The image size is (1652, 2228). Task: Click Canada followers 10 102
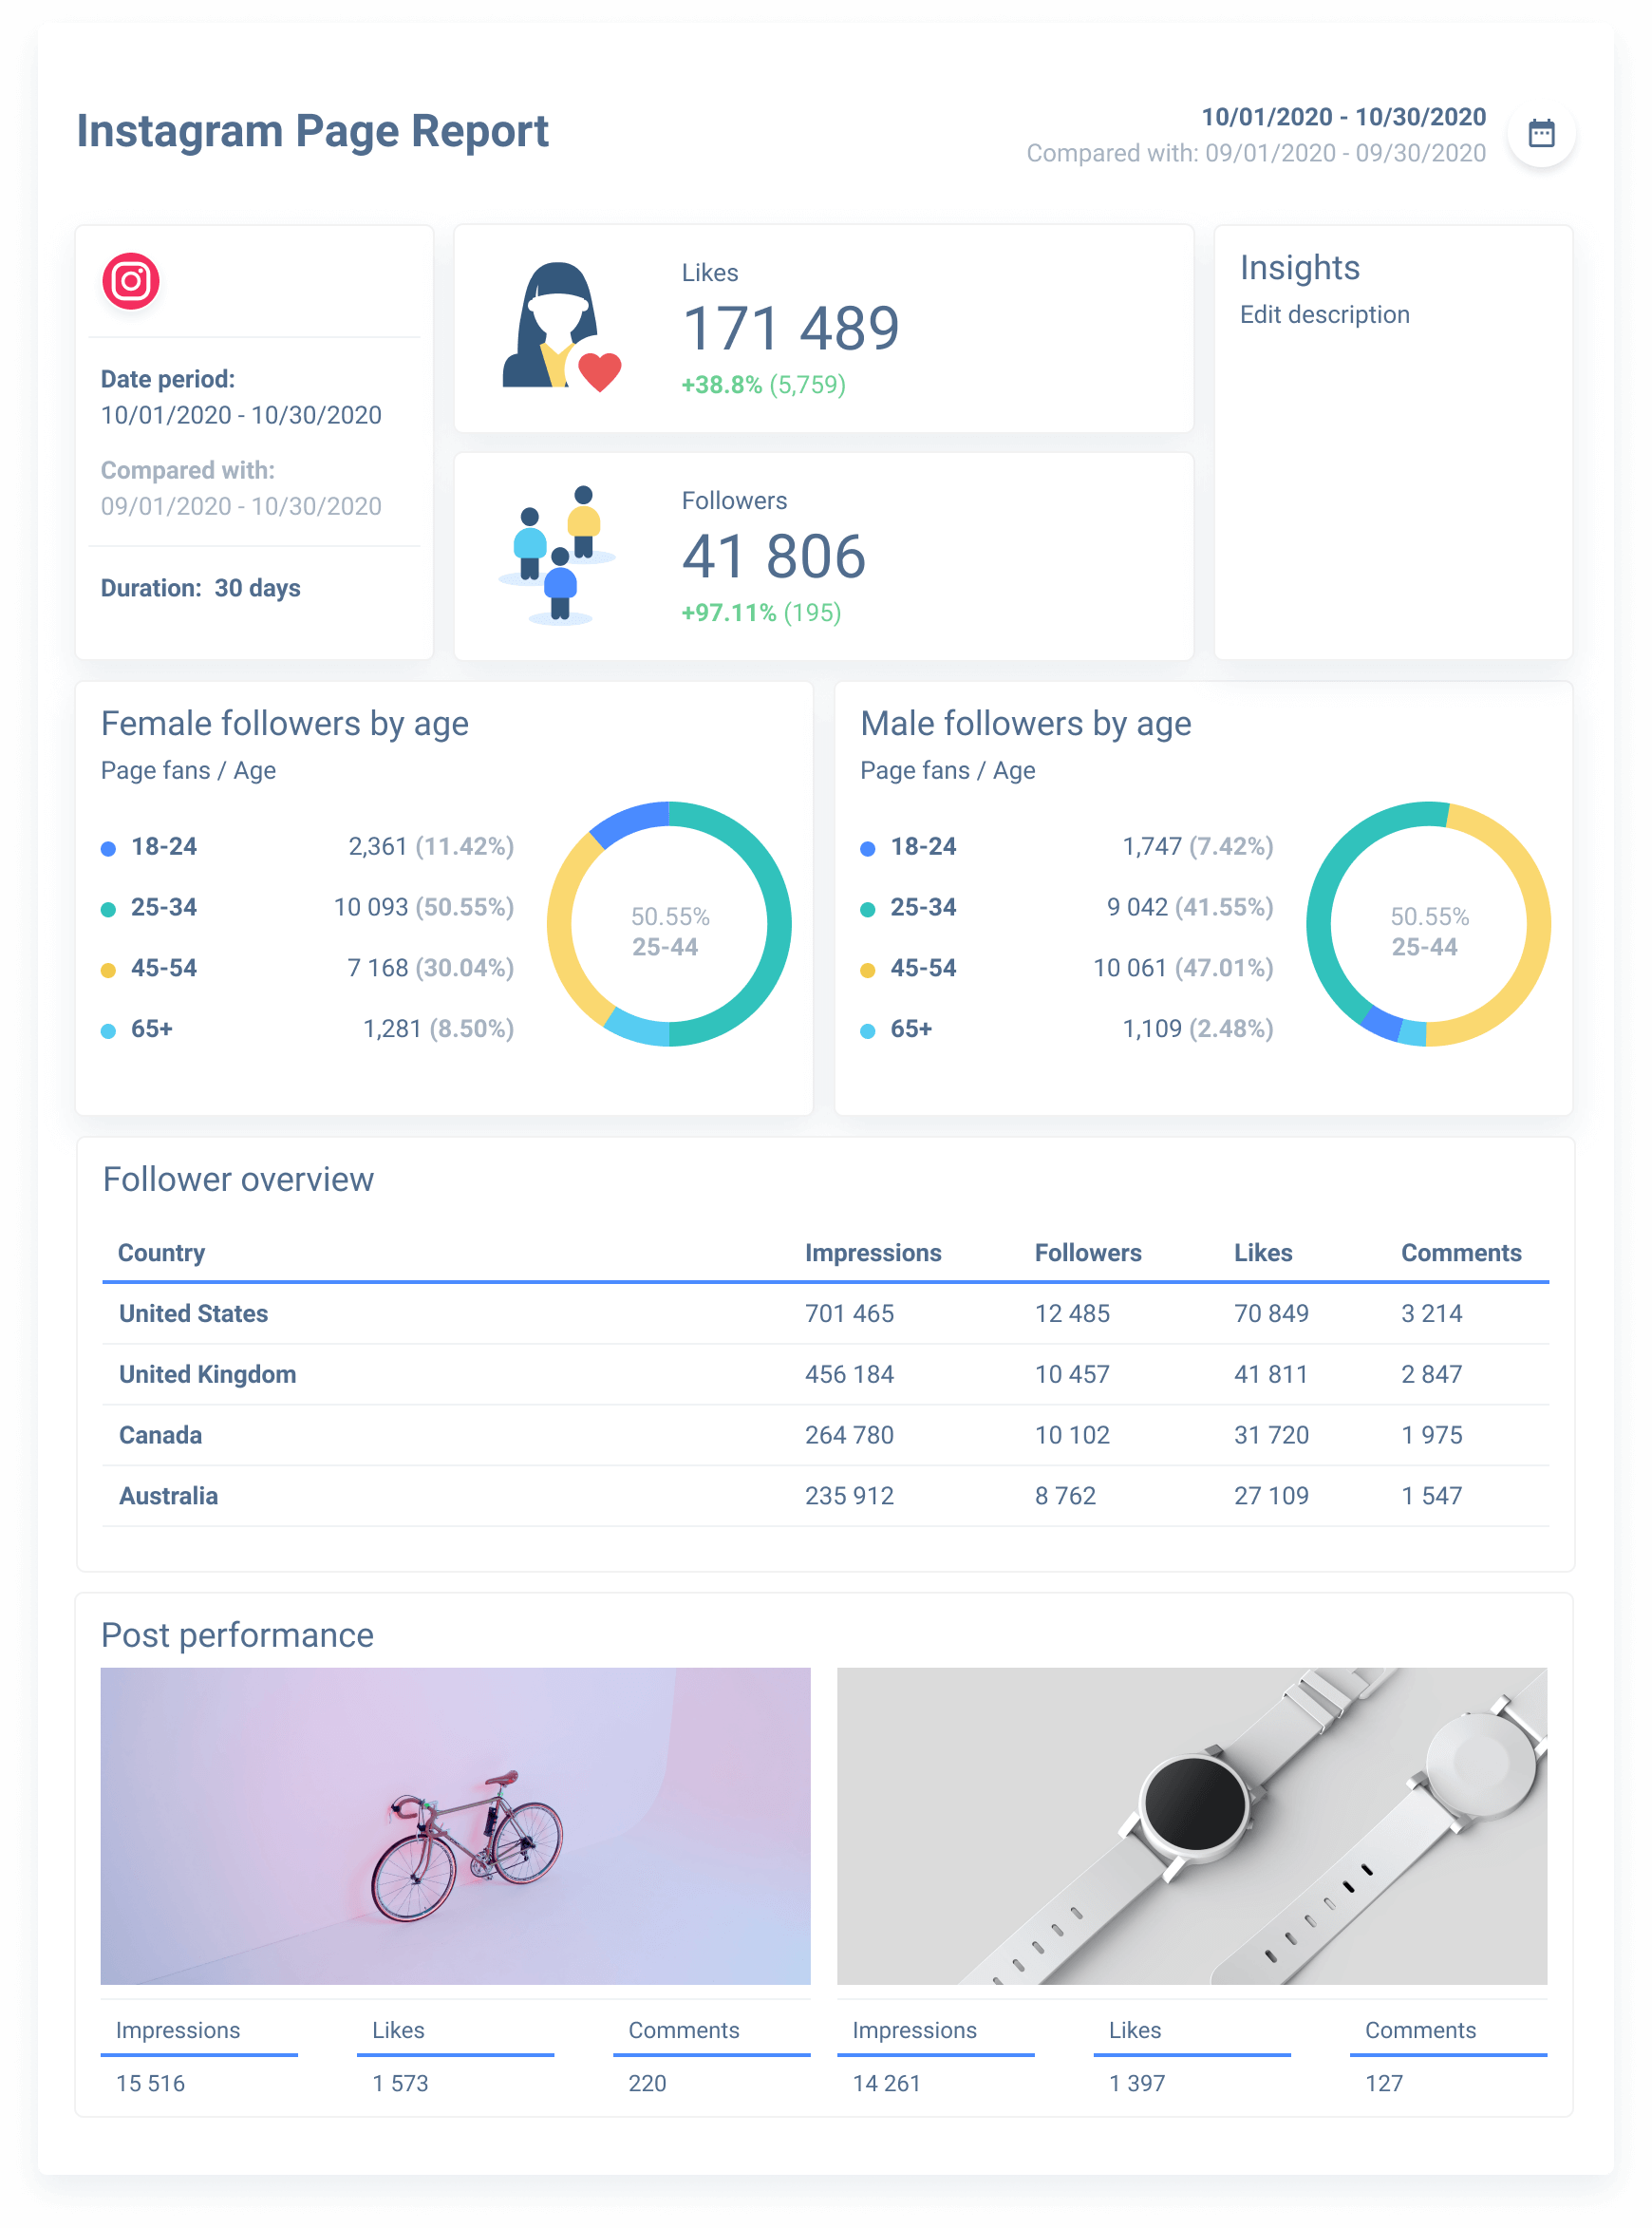coord(1072,1436)
